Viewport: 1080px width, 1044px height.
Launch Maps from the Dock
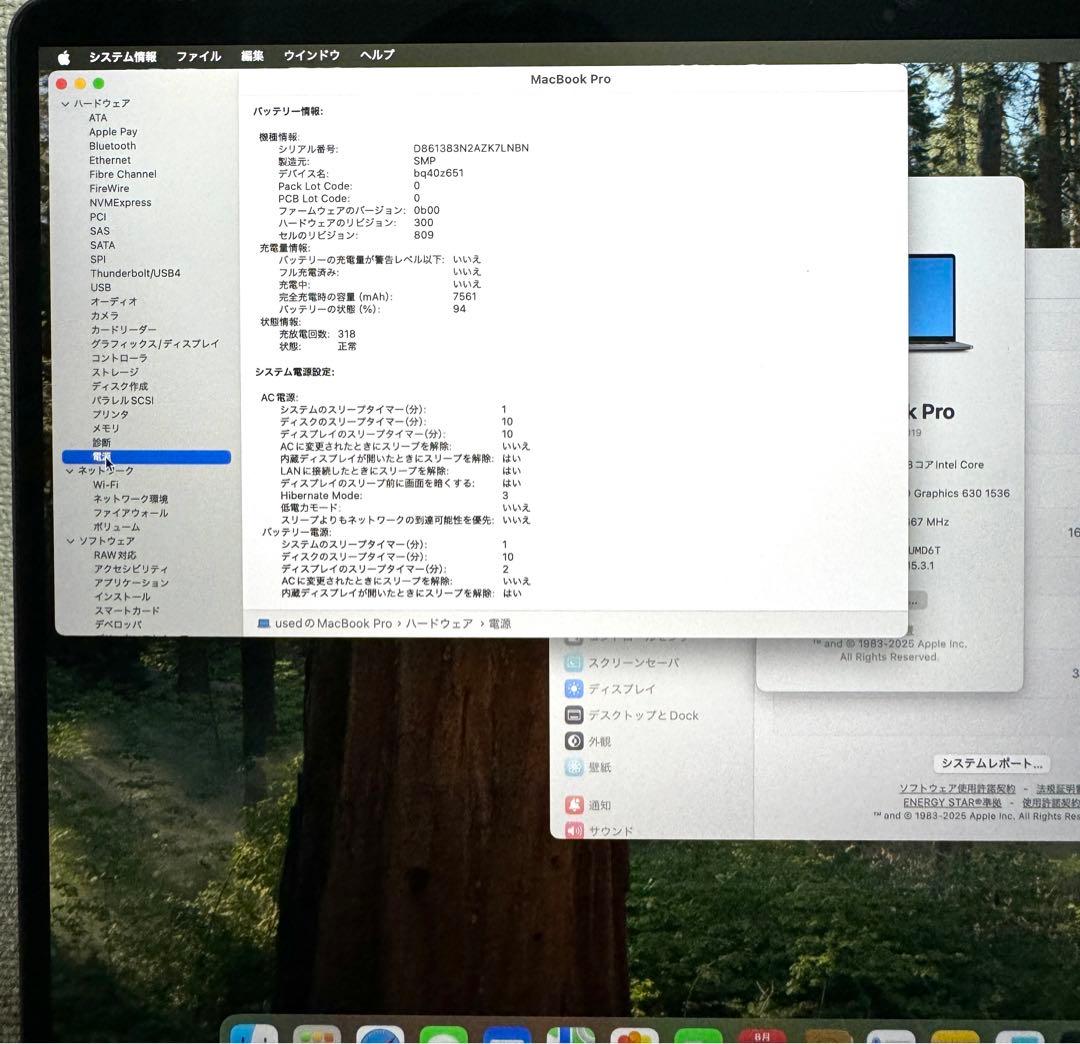point(570,1036)
